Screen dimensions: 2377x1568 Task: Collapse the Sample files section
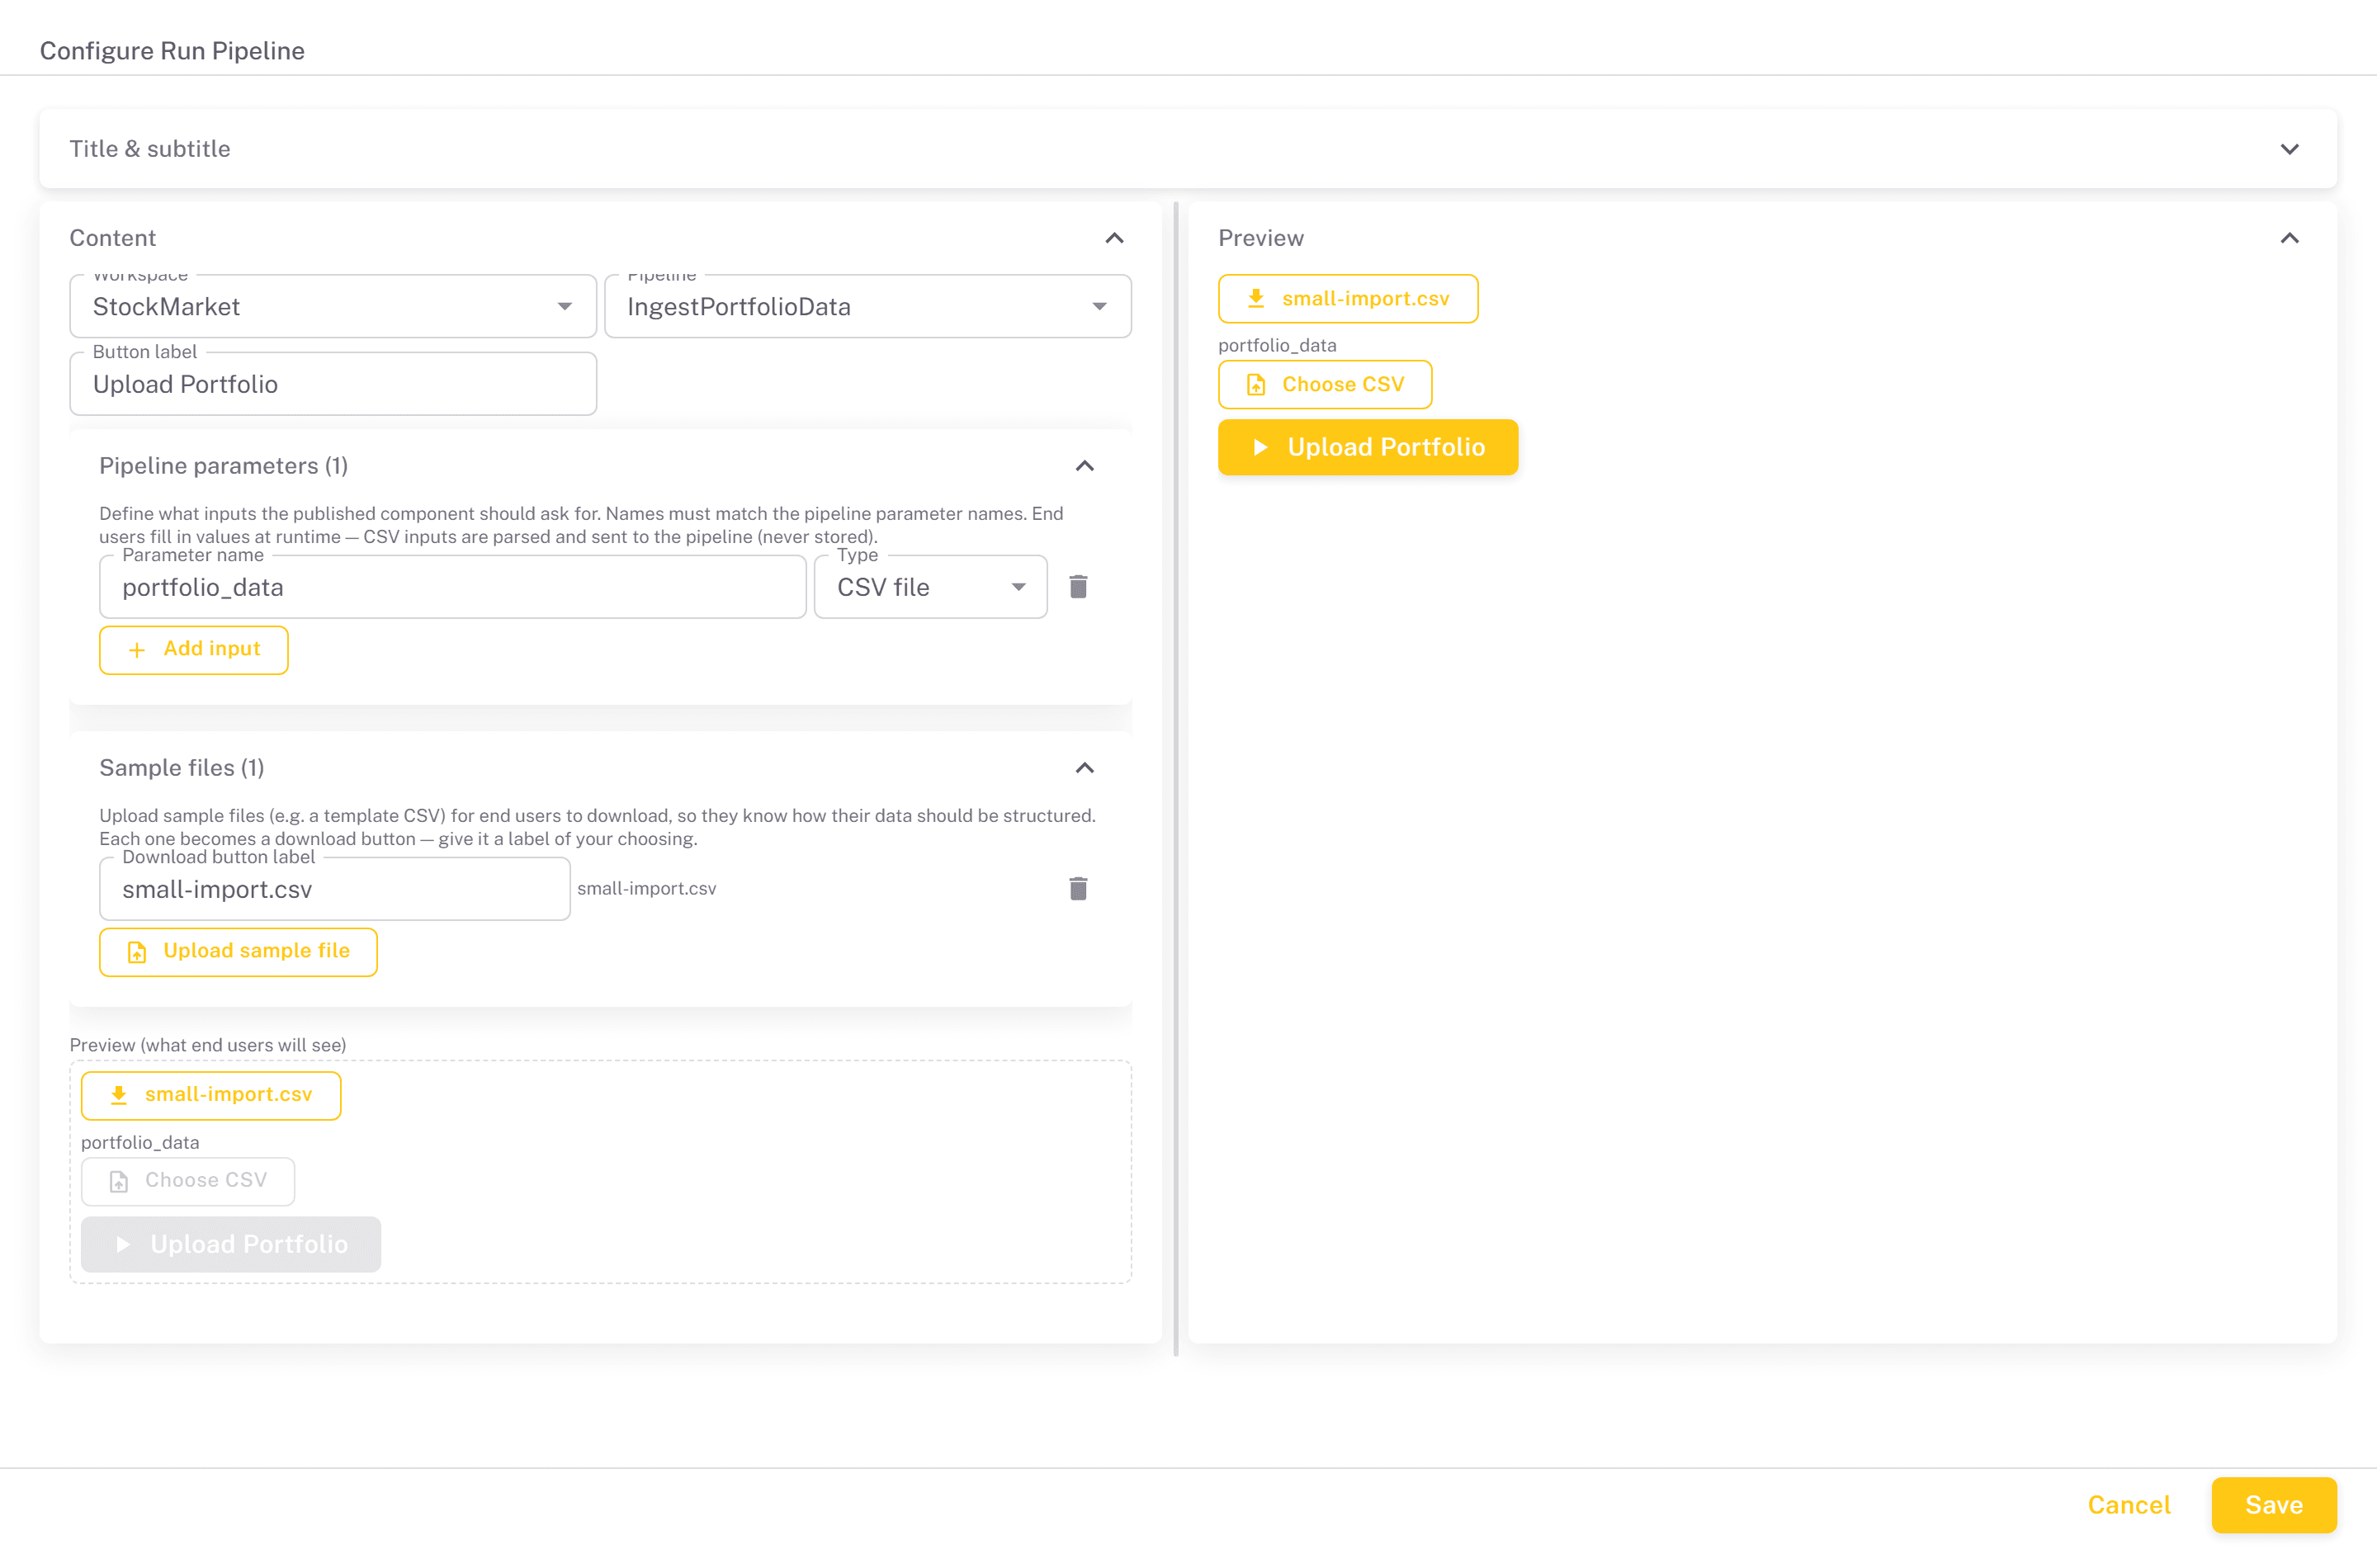point(1084,768)
